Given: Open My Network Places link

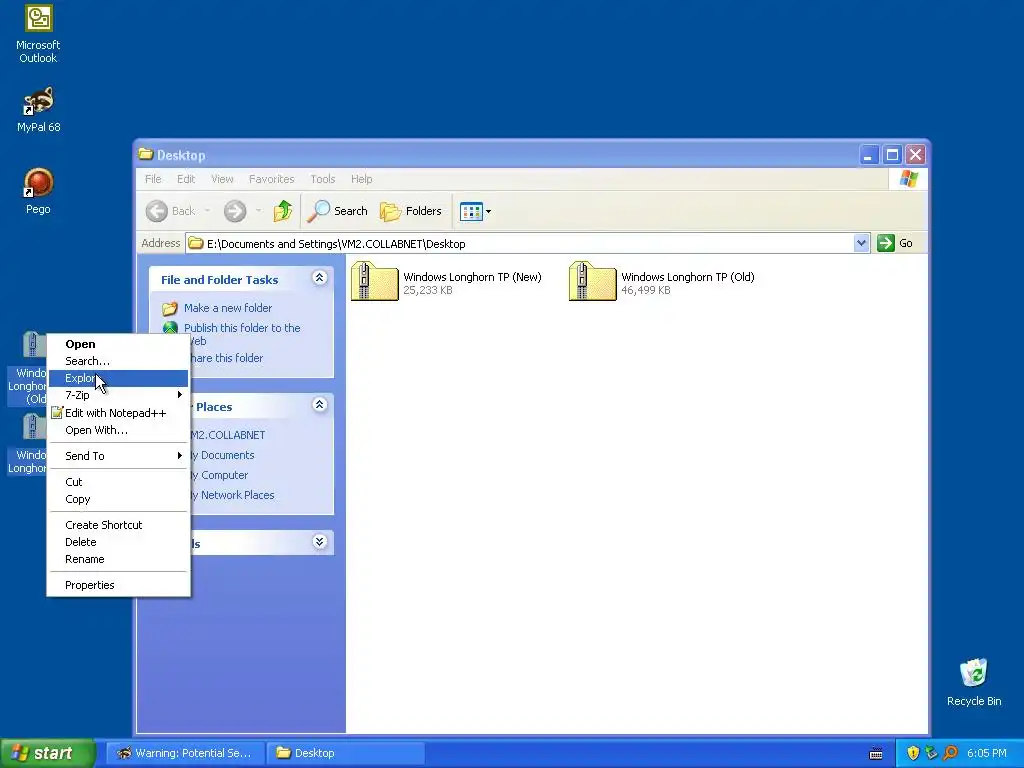Looking at the screenshot, I should point(233,495).
